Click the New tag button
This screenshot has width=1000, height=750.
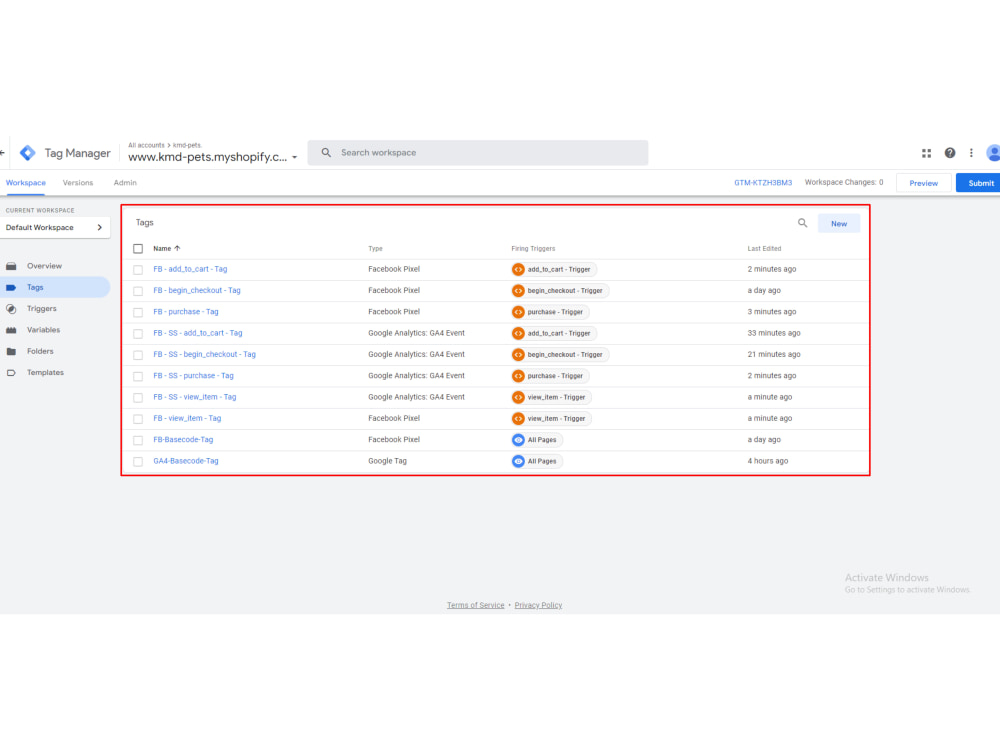pyautogui.click(x=839, y=224)
